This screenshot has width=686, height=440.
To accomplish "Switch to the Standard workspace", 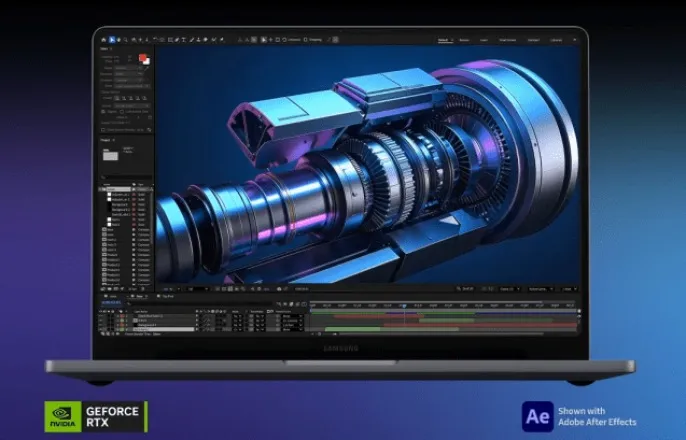I will click(x=533, y=40).
